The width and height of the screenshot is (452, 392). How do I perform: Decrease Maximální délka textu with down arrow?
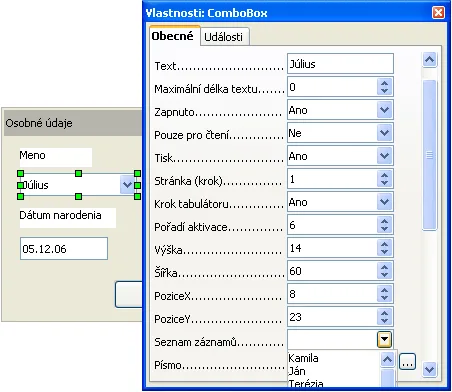click(385, 91)
